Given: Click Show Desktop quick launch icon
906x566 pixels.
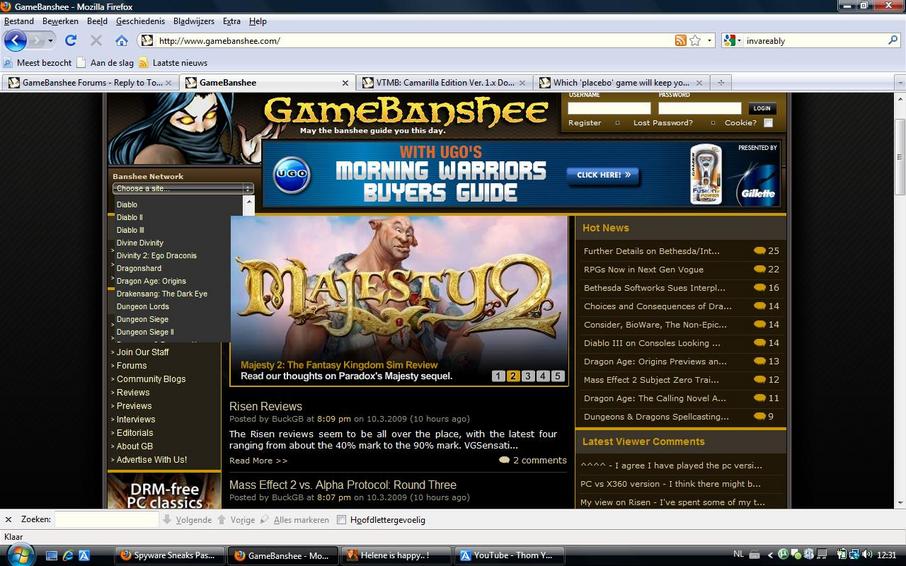Looking at the screenshot, I should pos(51,556).
